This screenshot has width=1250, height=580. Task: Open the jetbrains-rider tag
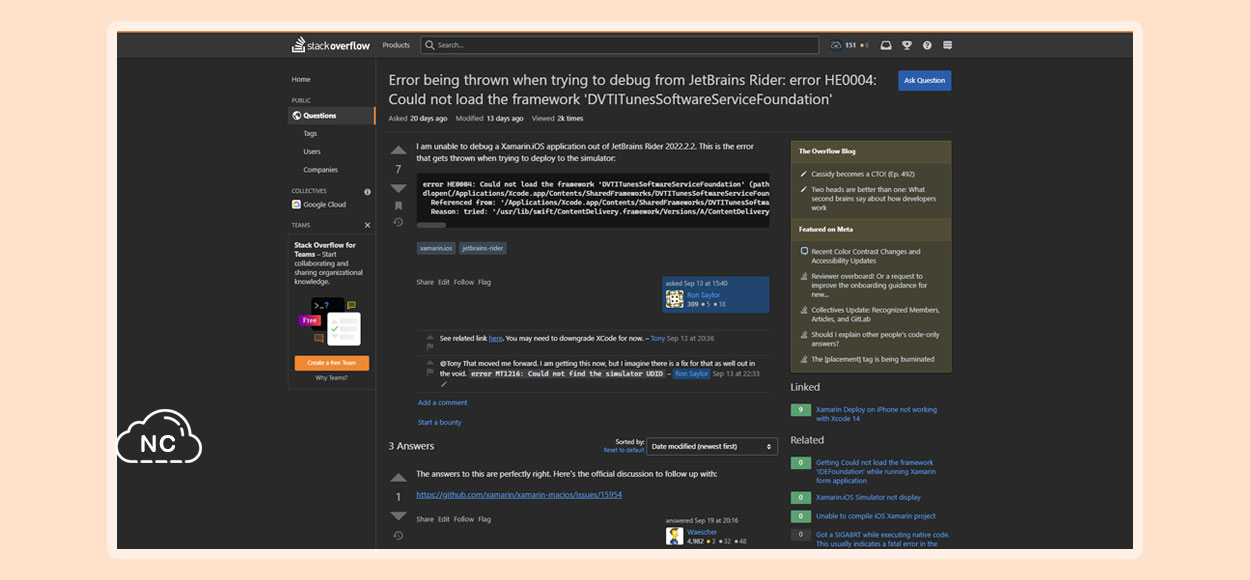(x=483, y=248)
